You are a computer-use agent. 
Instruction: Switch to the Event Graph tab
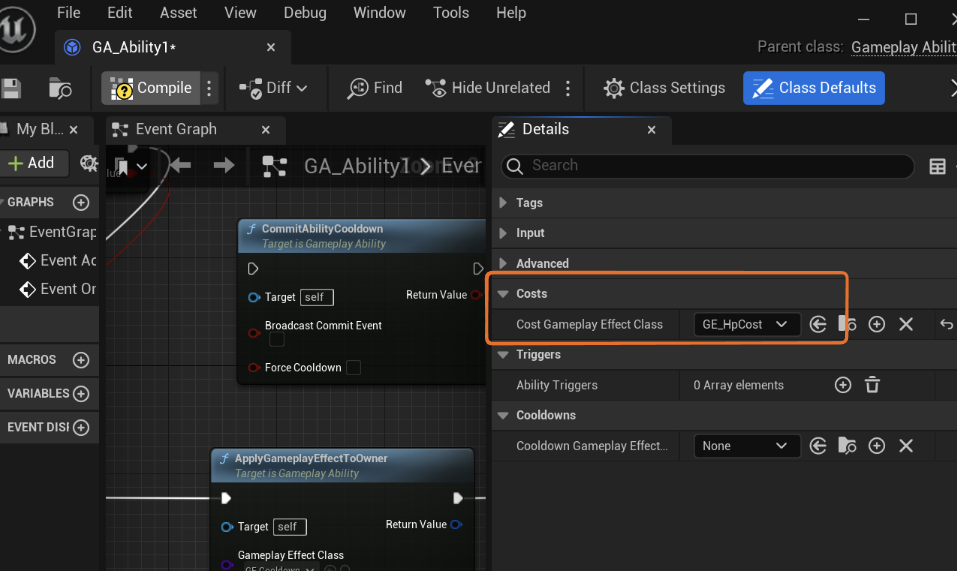tap(176, 129)
